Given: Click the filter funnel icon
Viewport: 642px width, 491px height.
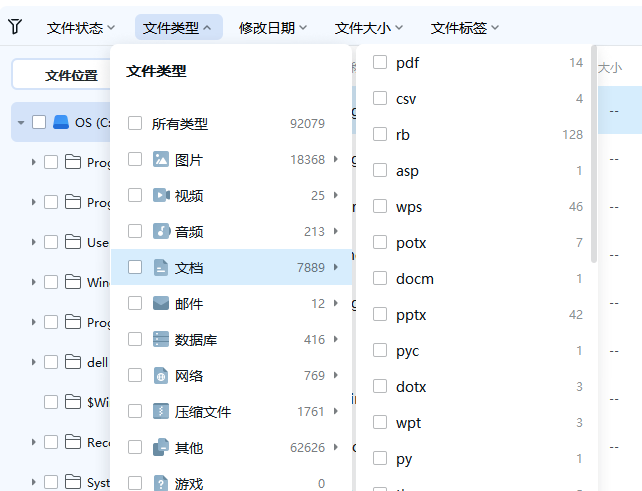Looking at the screenshot, I should [15, 27].
